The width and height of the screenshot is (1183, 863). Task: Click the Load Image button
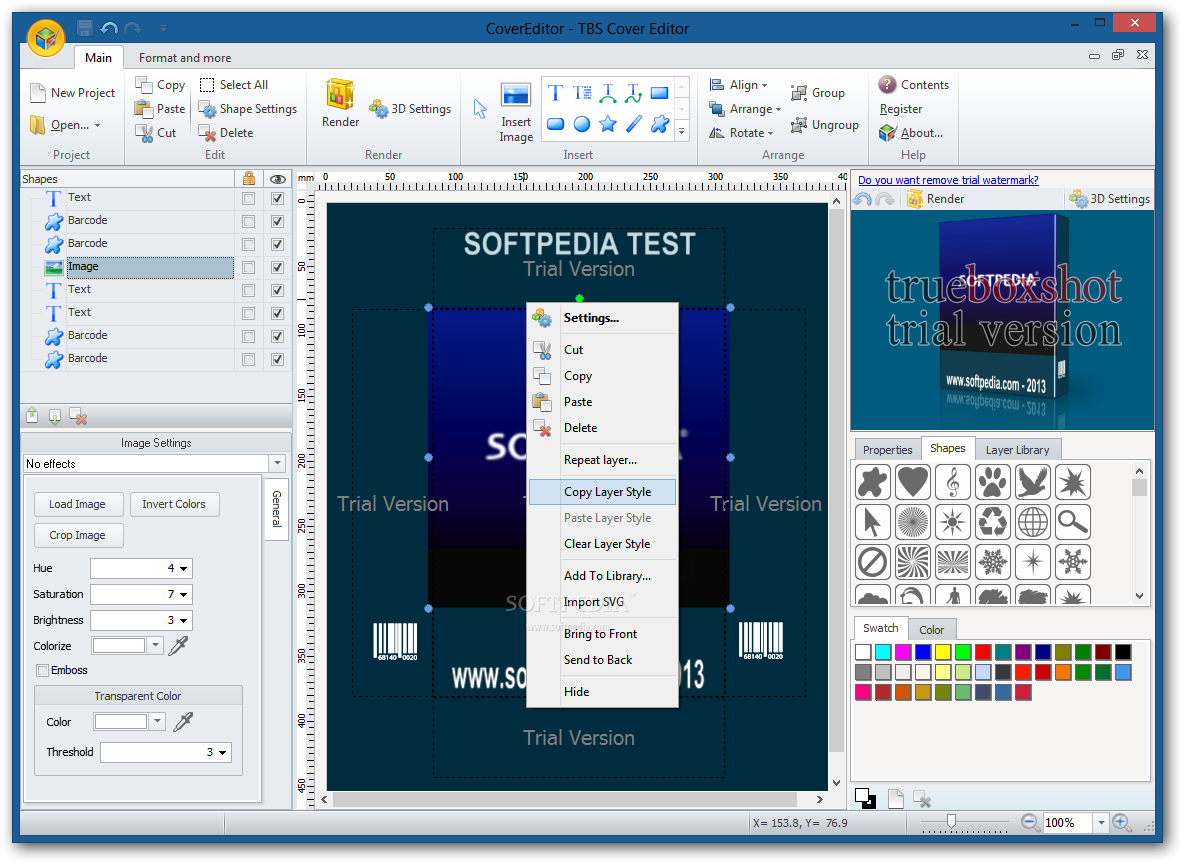pyautogui.click(x=77, y=504)
